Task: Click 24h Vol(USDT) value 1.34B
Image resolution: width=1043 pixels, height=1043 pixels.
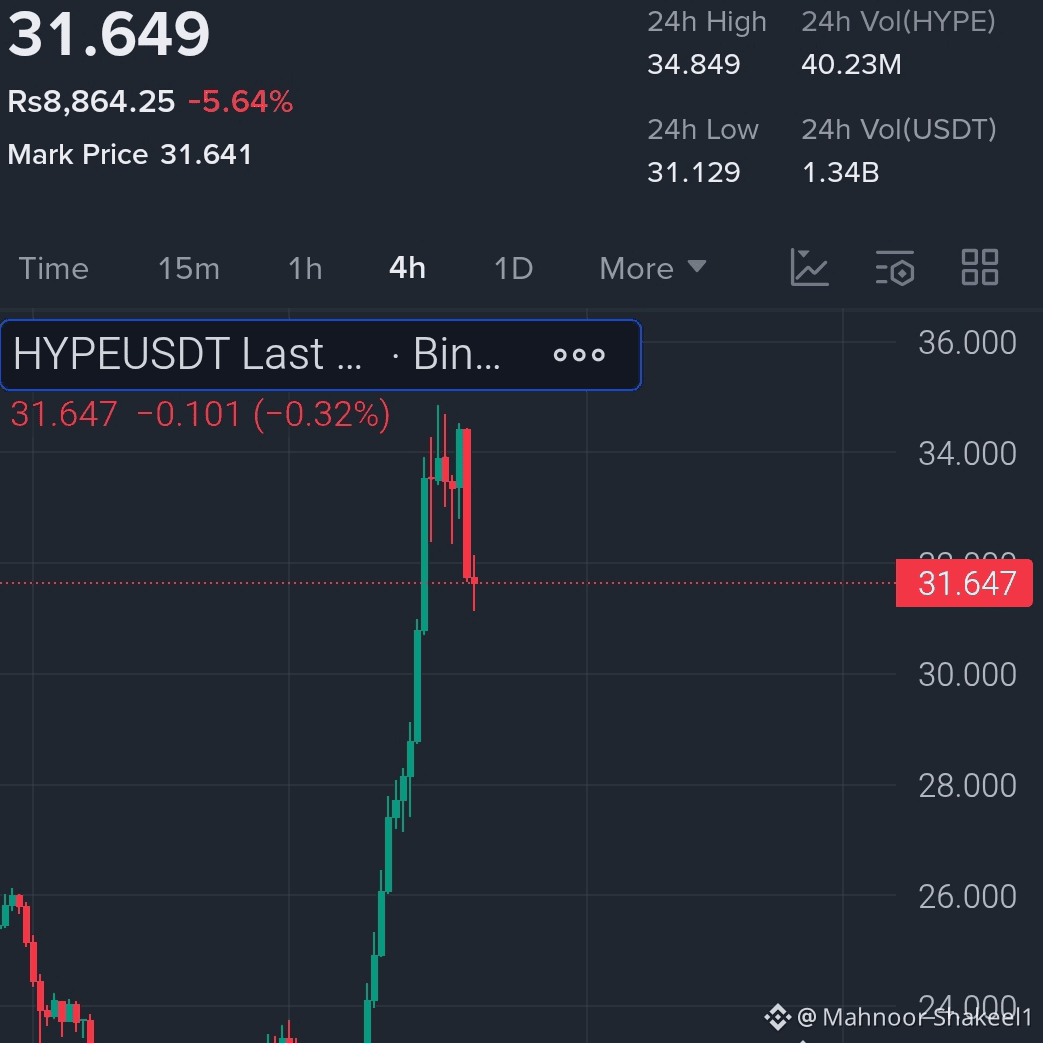Action: pos(841,172)
